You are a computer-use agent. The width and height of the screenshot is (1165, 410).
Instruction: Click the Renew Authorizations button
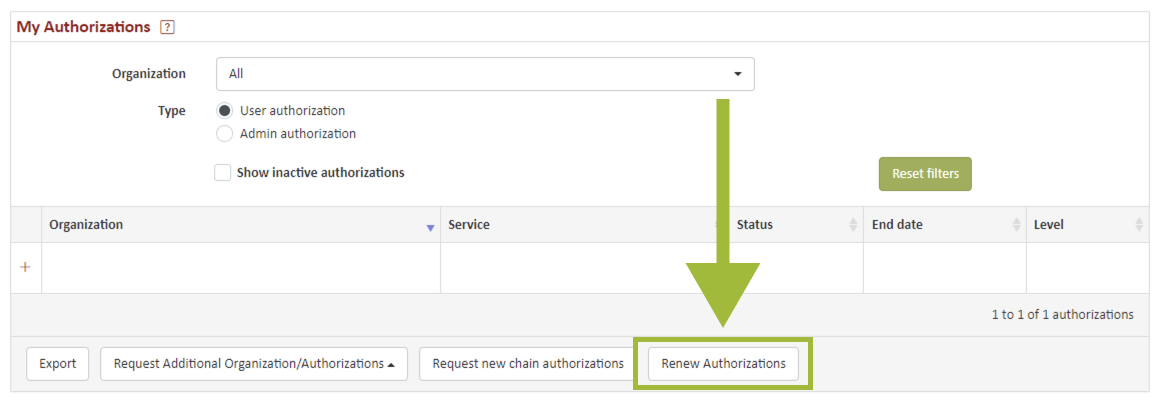click(x=723, y=364)
